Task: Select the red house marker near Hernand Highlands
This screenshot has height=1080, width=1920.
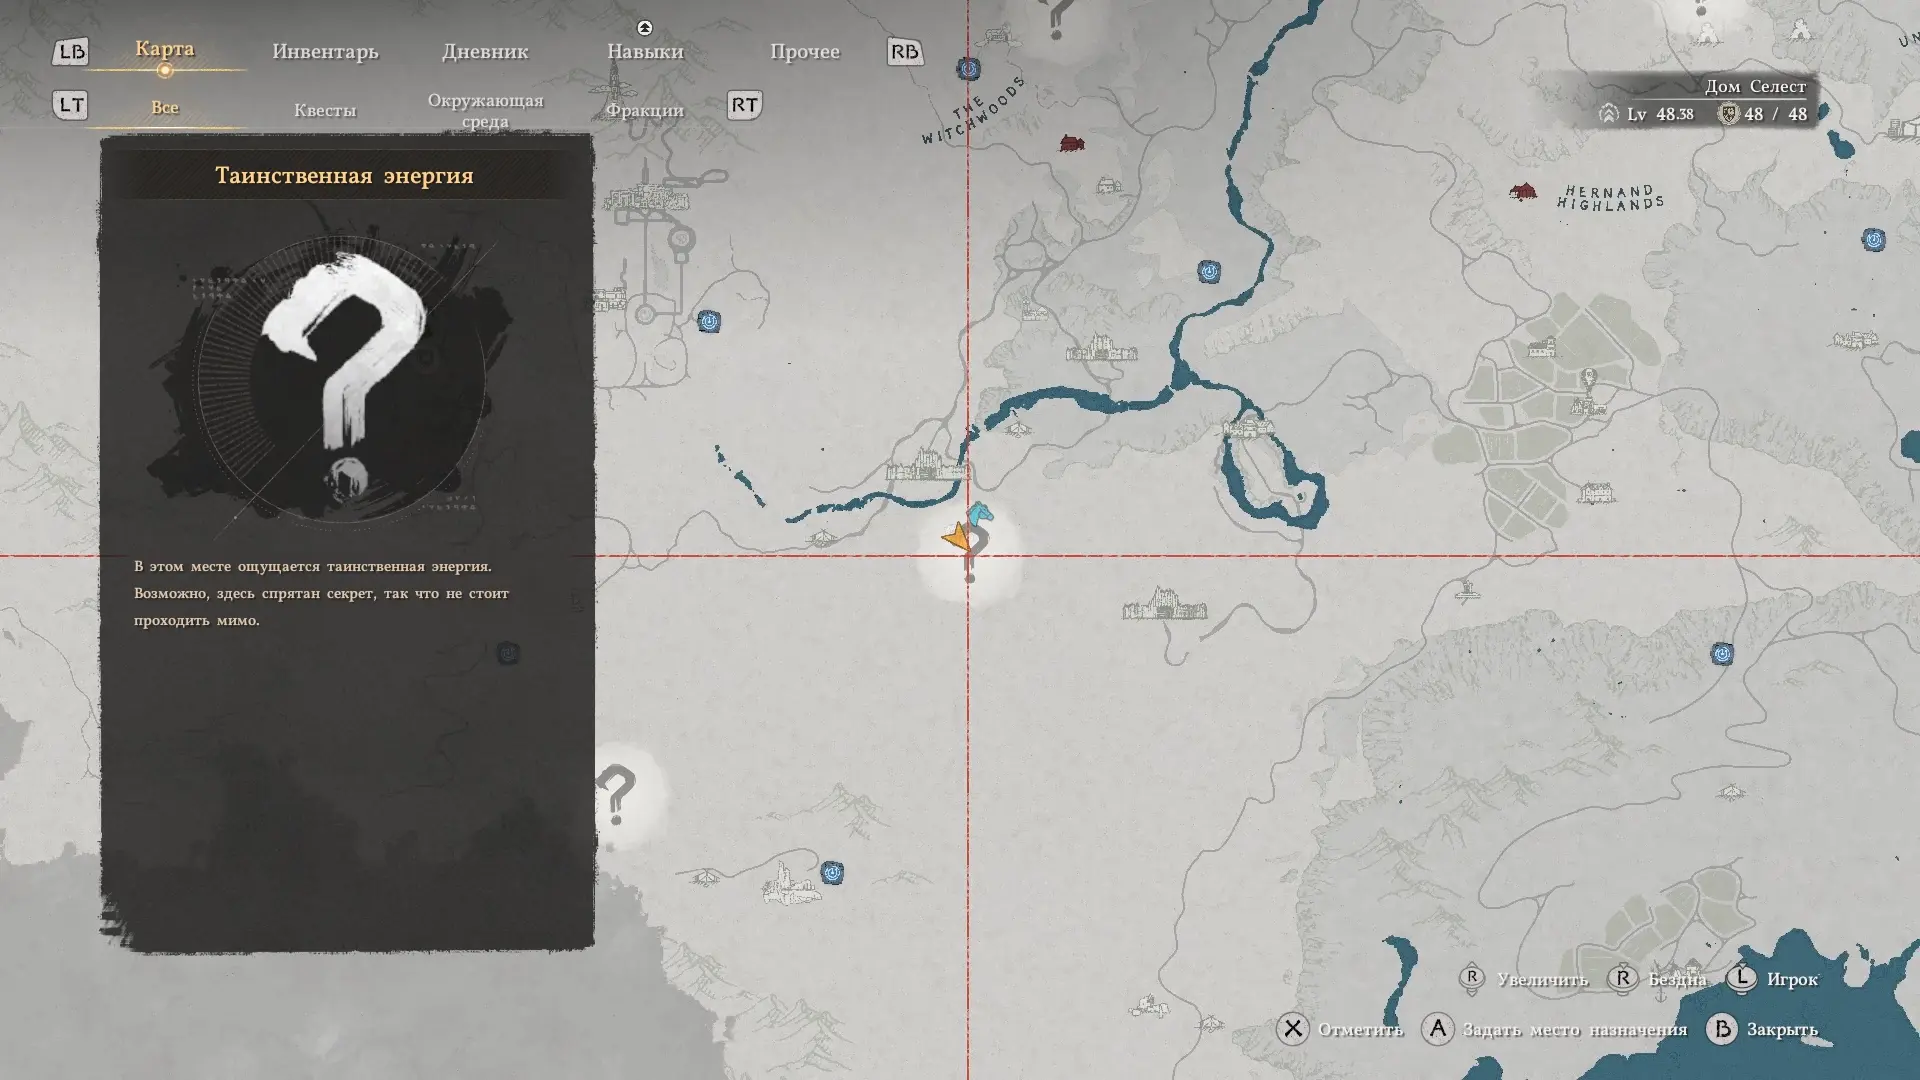Action: point(1523,191)
